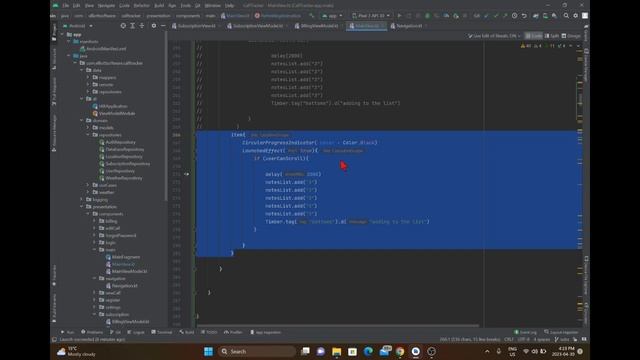Open Project panel options gear icon
640x360 pixels.
tap(153, 26)
